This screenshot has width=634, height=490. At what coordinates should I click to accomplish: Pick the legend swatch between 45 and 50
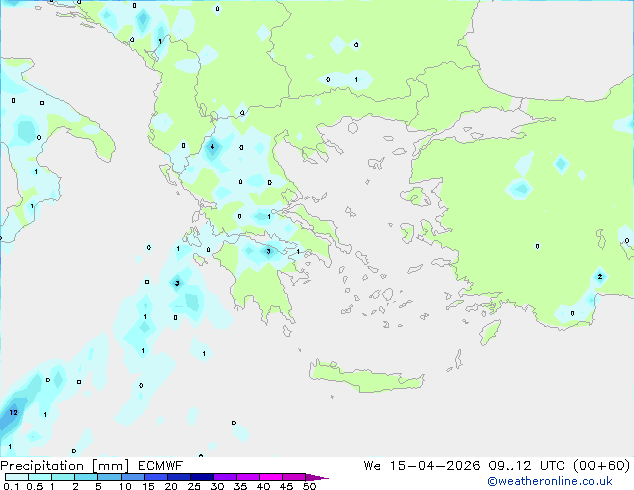click(294, 477)
